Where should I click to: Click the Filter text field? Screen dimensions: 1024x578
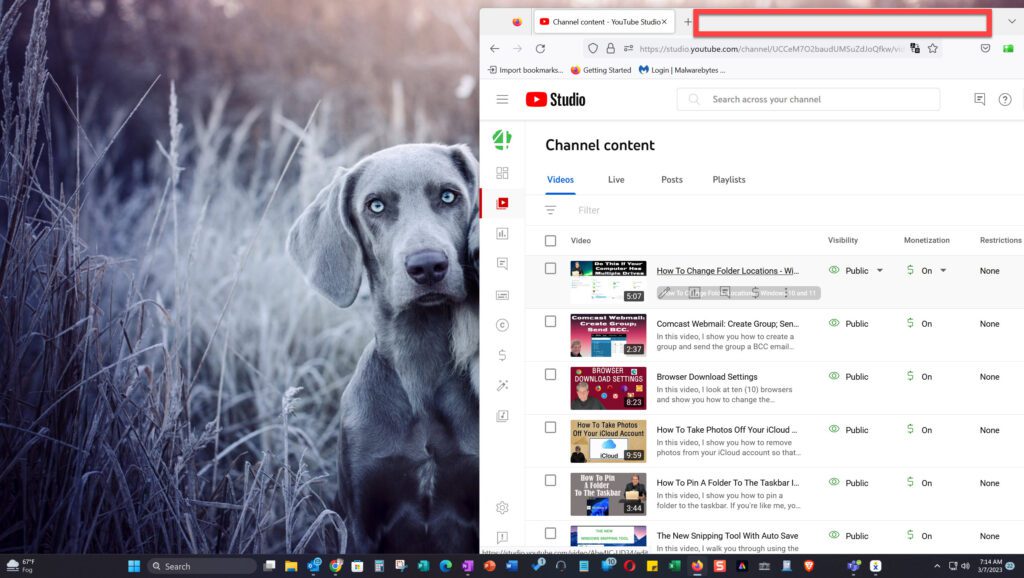coord(588,210)
